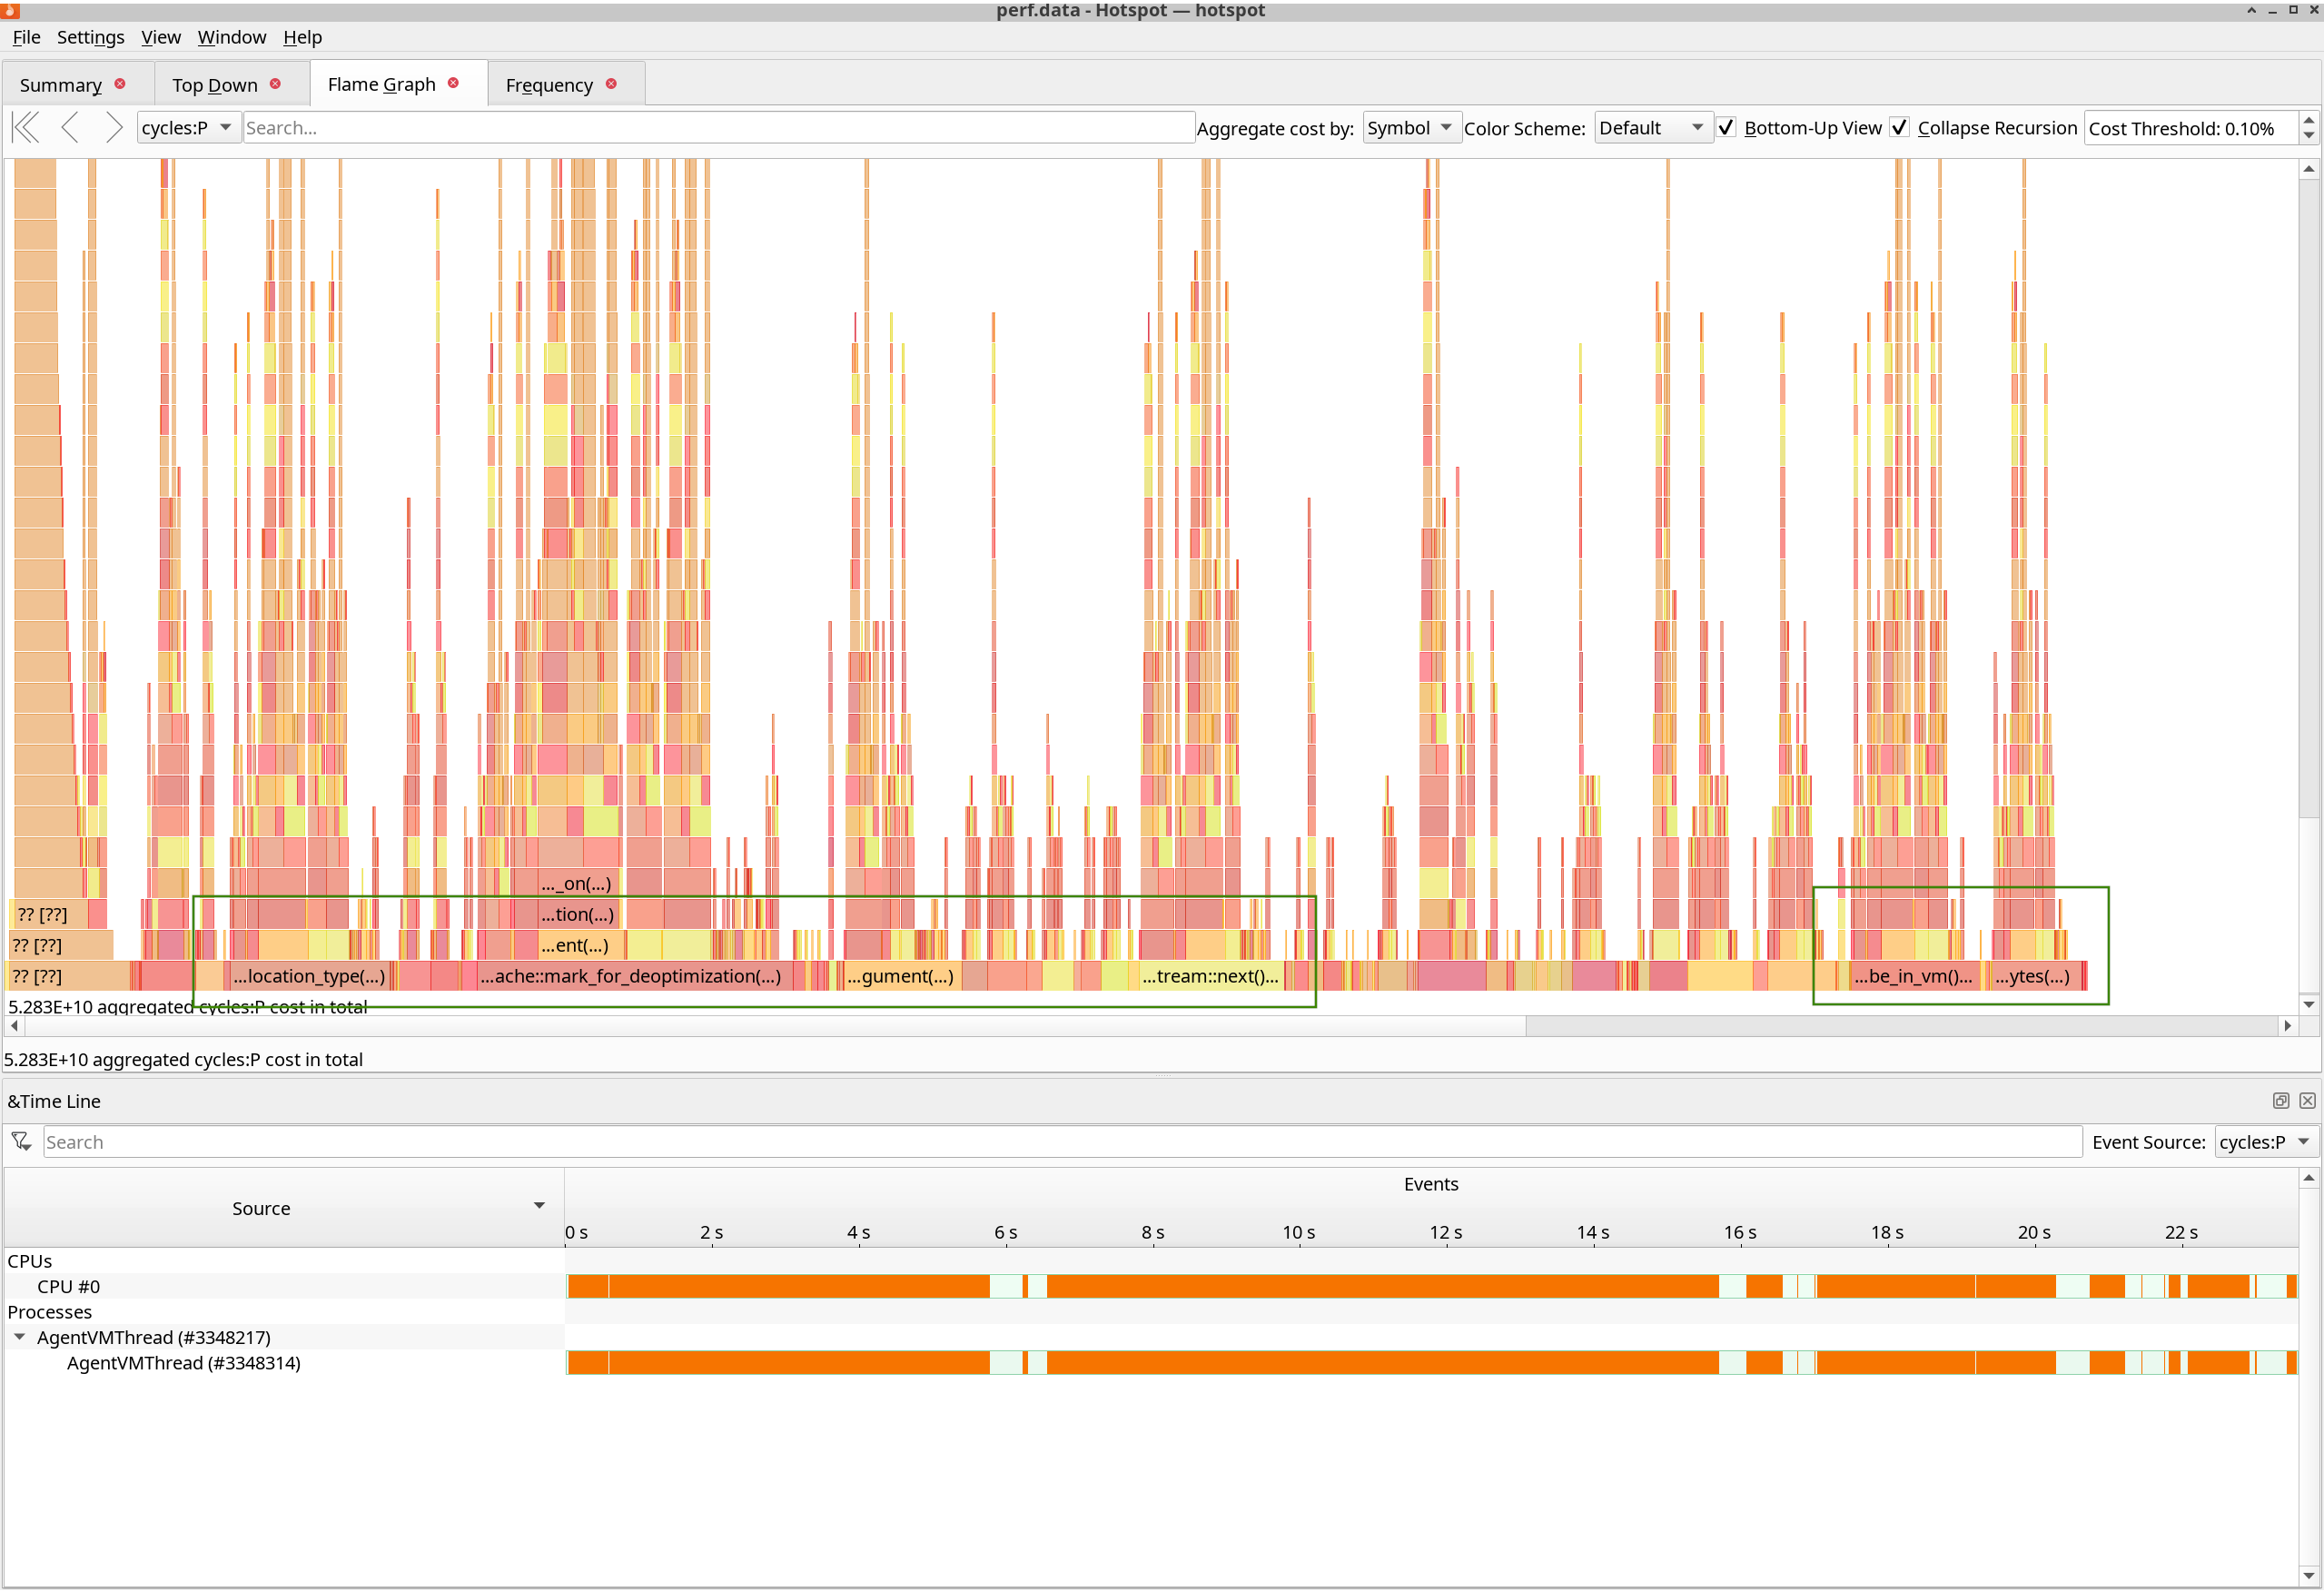Go to first flame graph history entry
2324x1591 pixels.
coord(26,128)
